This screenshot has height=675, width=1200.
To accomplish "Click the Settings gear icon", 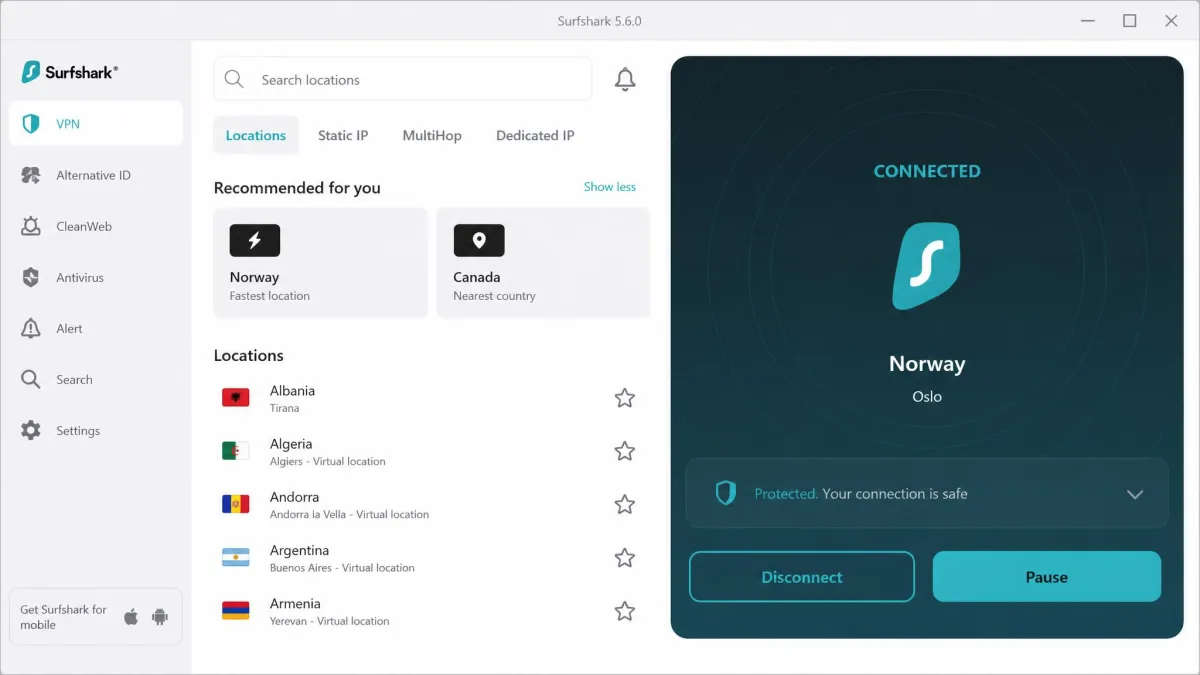I will pos(31,430).
